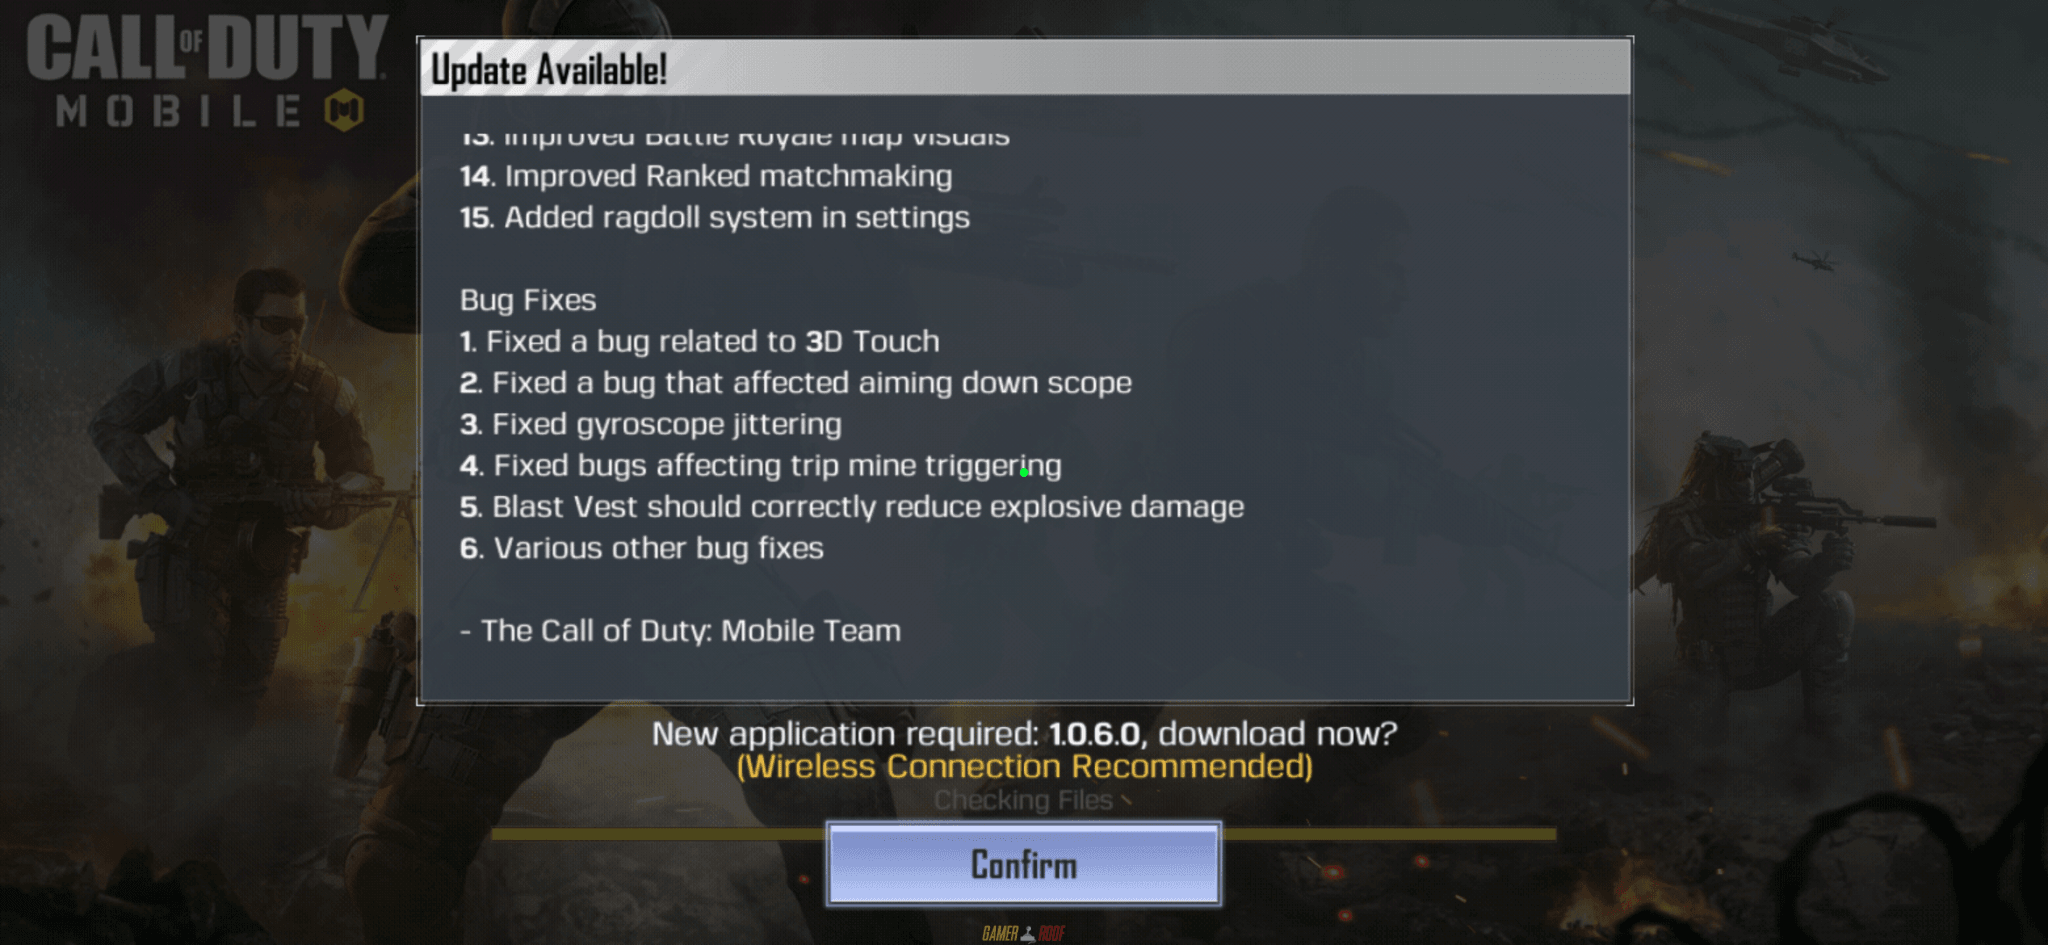This screenshot has height=945, width=2048.
Task: Click the yellow hexagon M emblem
Action: coord(344,110)
